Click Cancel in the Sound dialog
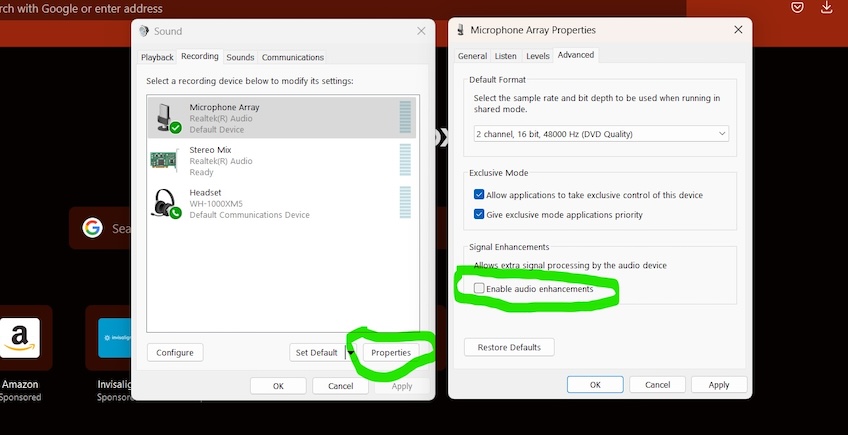Viewport: 848px width, 435px height. click(x=340, y=386)
